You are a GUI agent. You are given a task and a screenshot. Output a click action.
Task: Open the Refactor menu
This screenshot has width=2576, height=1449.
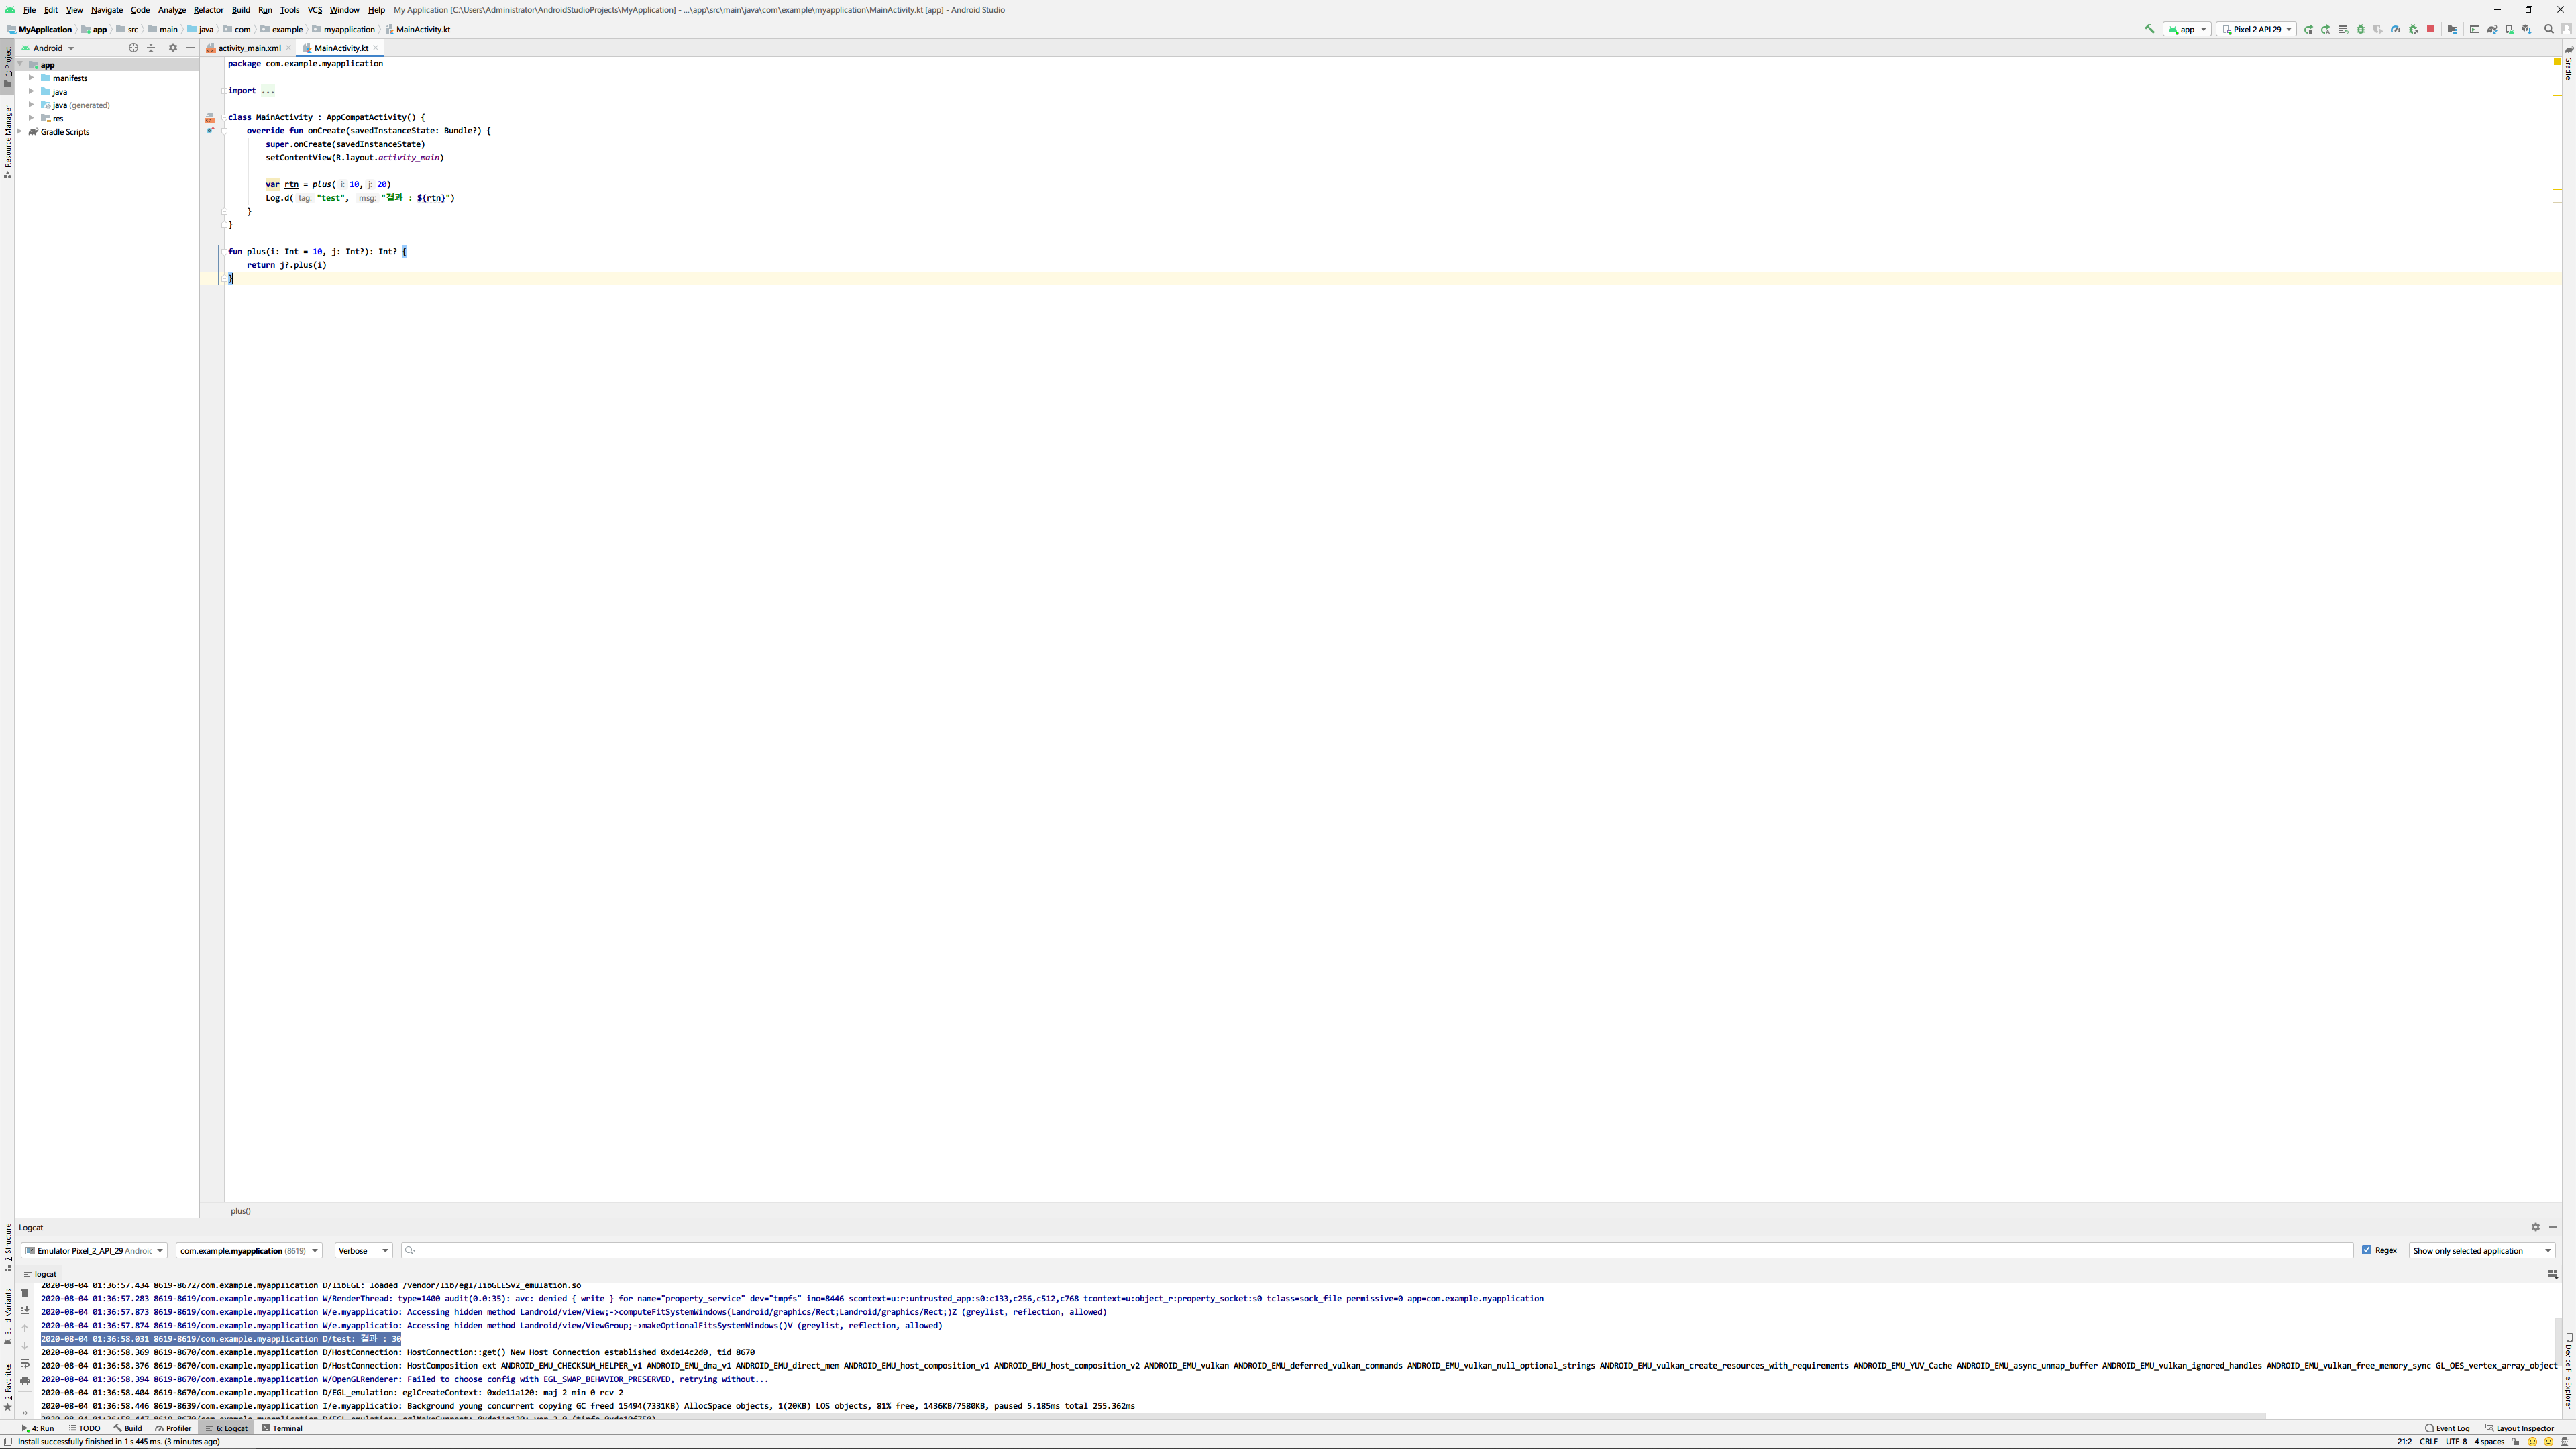(208, 10)
